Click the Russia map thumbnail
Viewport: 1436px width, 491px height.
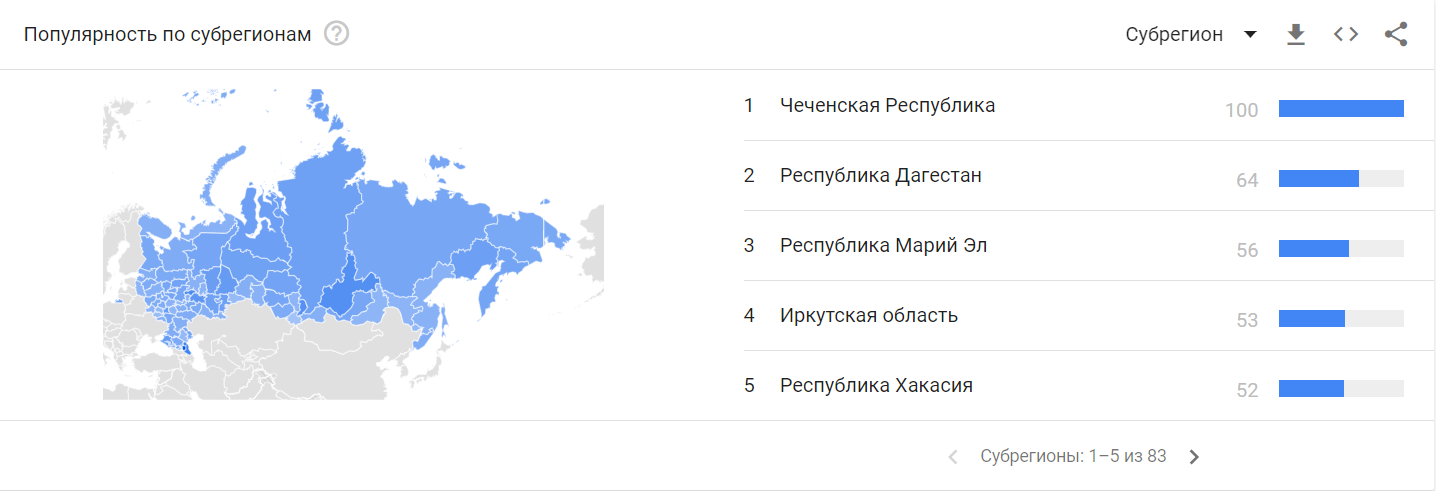(x=353, y=245)
